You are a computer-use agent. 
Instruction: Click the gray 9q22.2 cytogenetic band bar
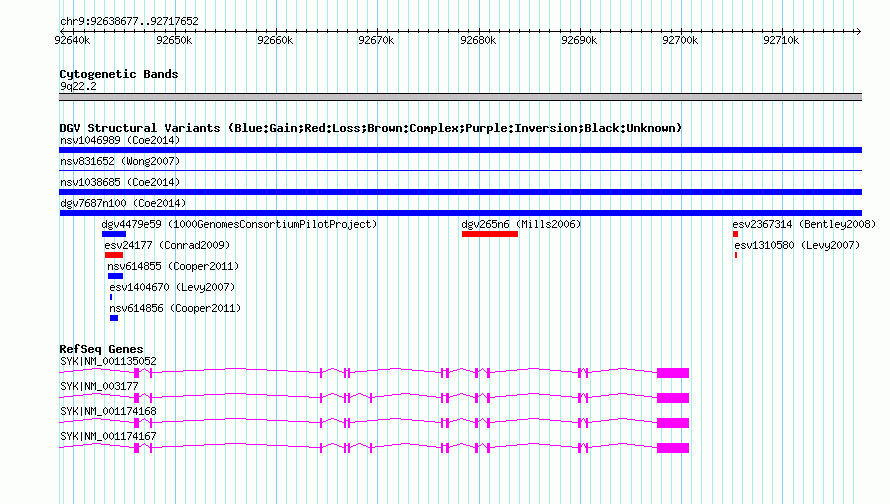click(460, 97)
